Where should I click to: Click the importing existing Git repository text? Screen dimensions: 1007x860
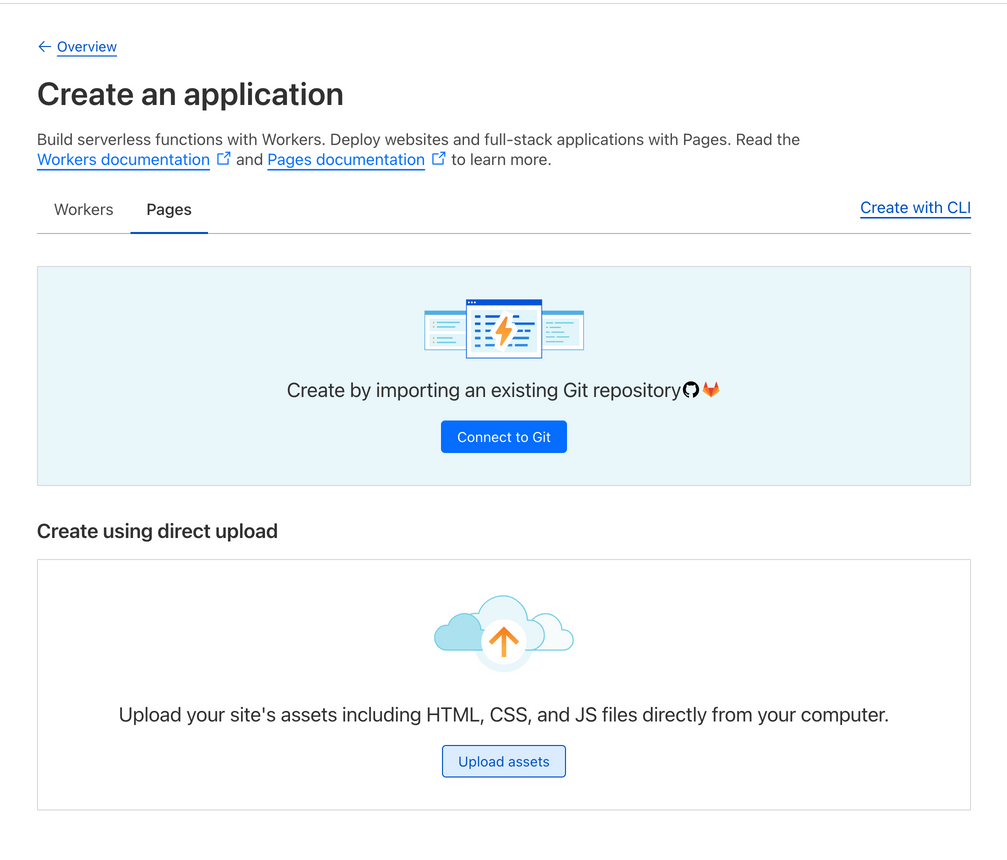(x=483, y=391)
